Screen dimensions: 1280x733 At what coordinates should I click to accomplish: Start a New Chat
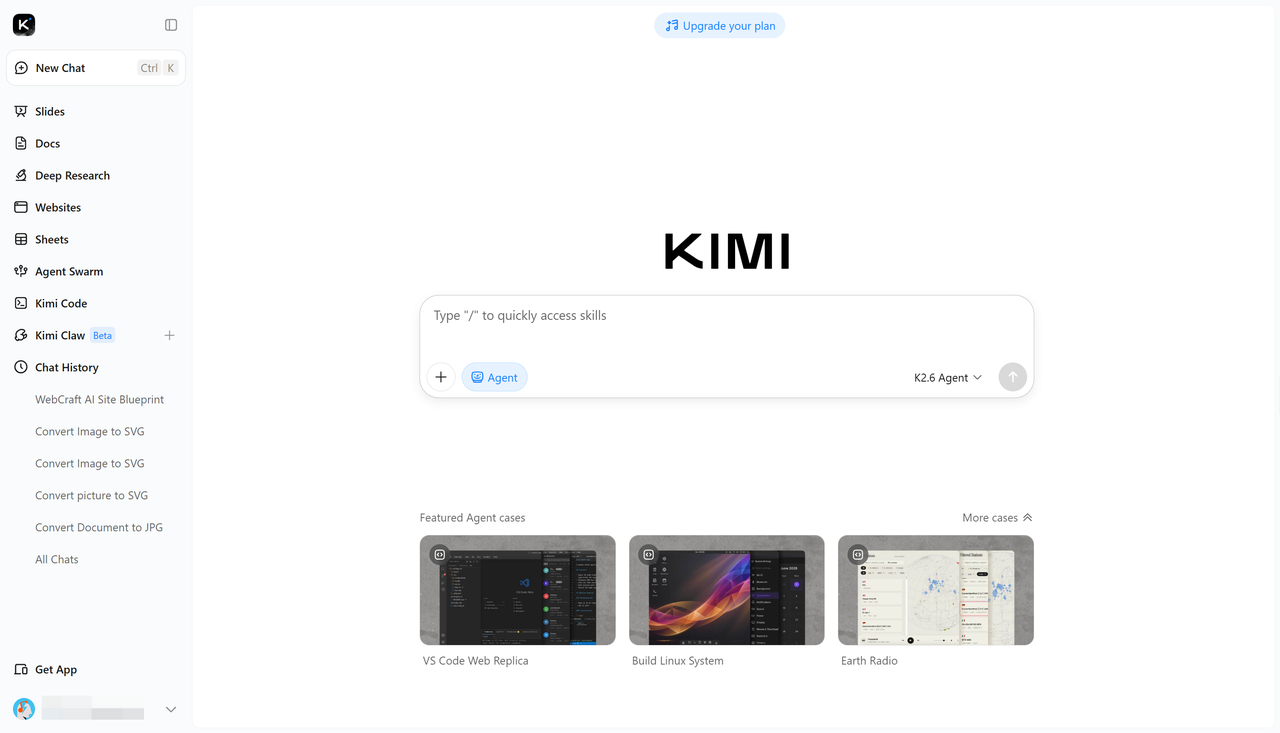pyautogui.click(x=96, y=68)
